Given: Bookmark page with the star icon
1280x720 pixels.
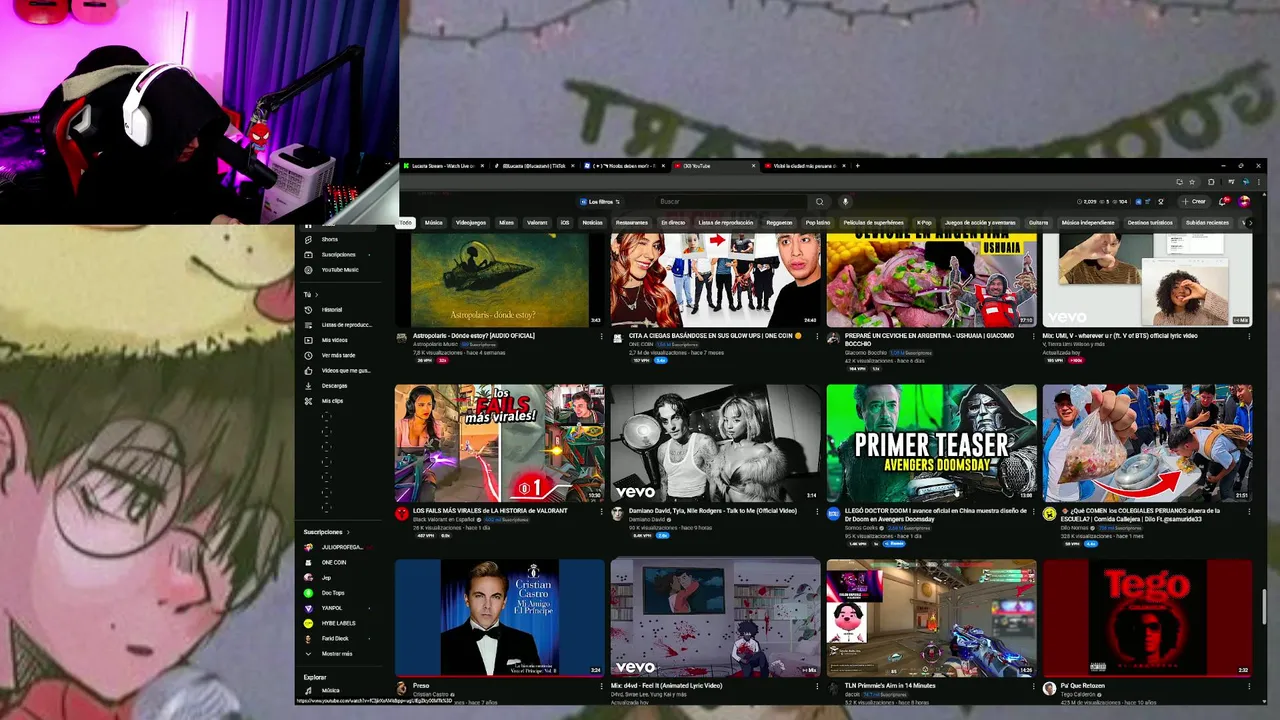Looking at the screenshot, I should point(1192,182).
